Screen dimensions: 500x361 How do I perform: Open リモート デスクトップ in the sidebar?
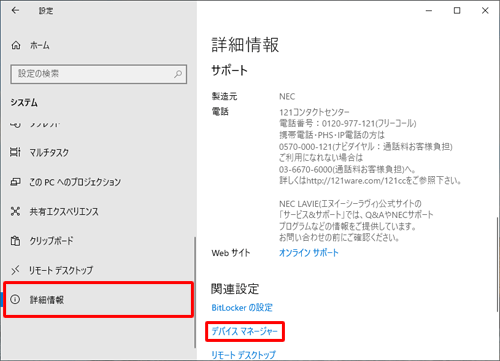pos(61,270)
